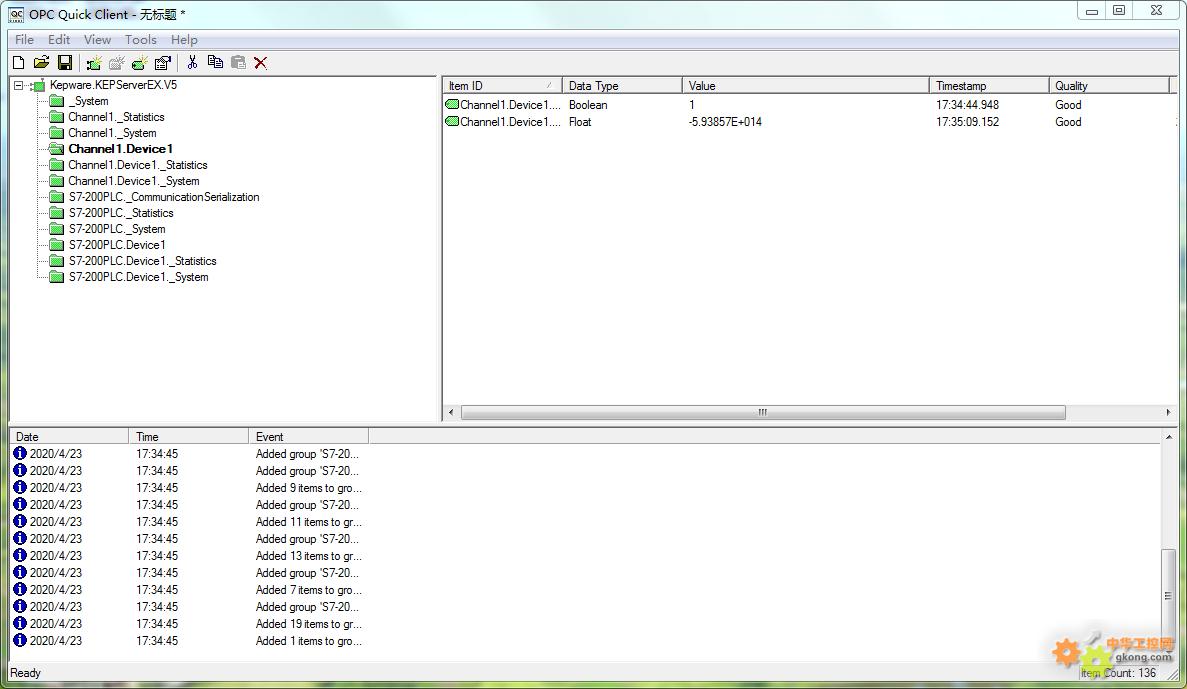Screen dimensions: 1187x689
Task: Open the File menu
Action: pos(24,39)
